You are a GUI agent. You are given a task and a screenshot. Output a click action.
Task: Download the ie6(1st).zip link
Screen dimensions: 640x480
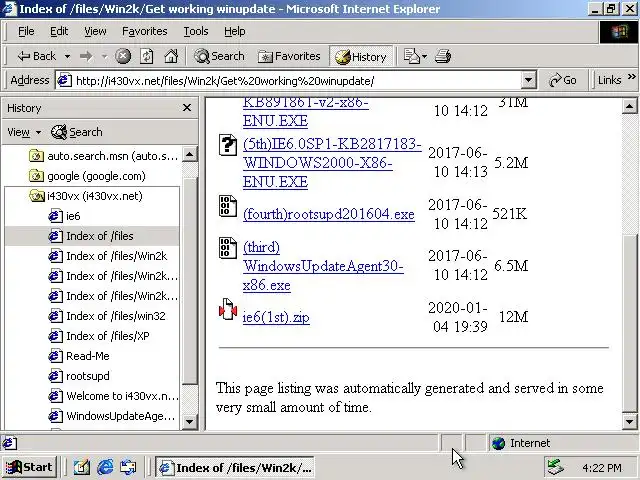point(276,317)
